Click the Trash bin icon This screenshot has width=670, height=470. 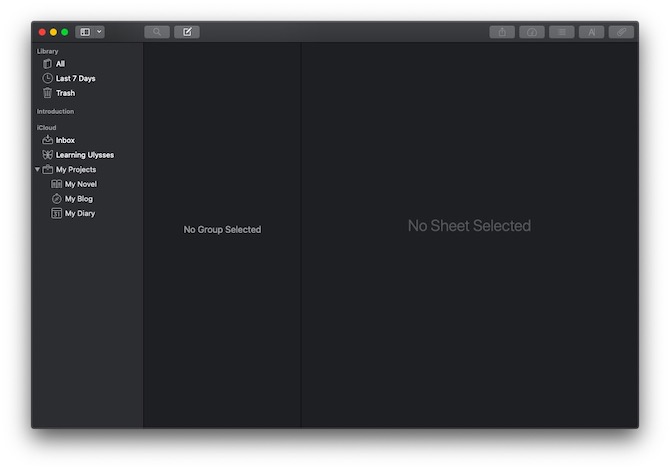(47, 93)
